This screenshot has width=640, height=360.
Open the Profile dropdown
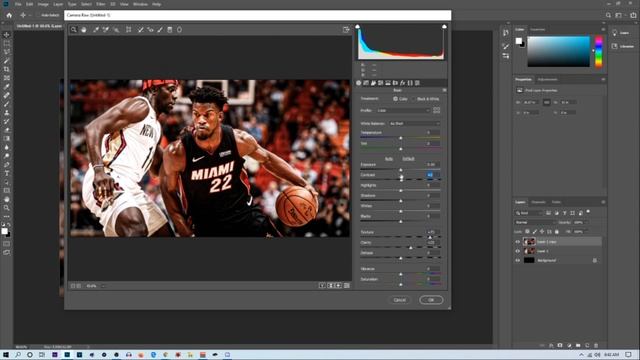403,111
